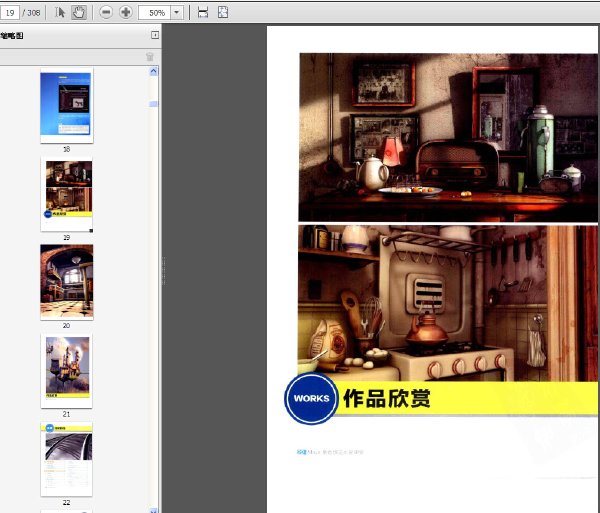Click thumbnail scrollbar up arrow
This screenshot has width=600, height=513.
pos(153,71)
